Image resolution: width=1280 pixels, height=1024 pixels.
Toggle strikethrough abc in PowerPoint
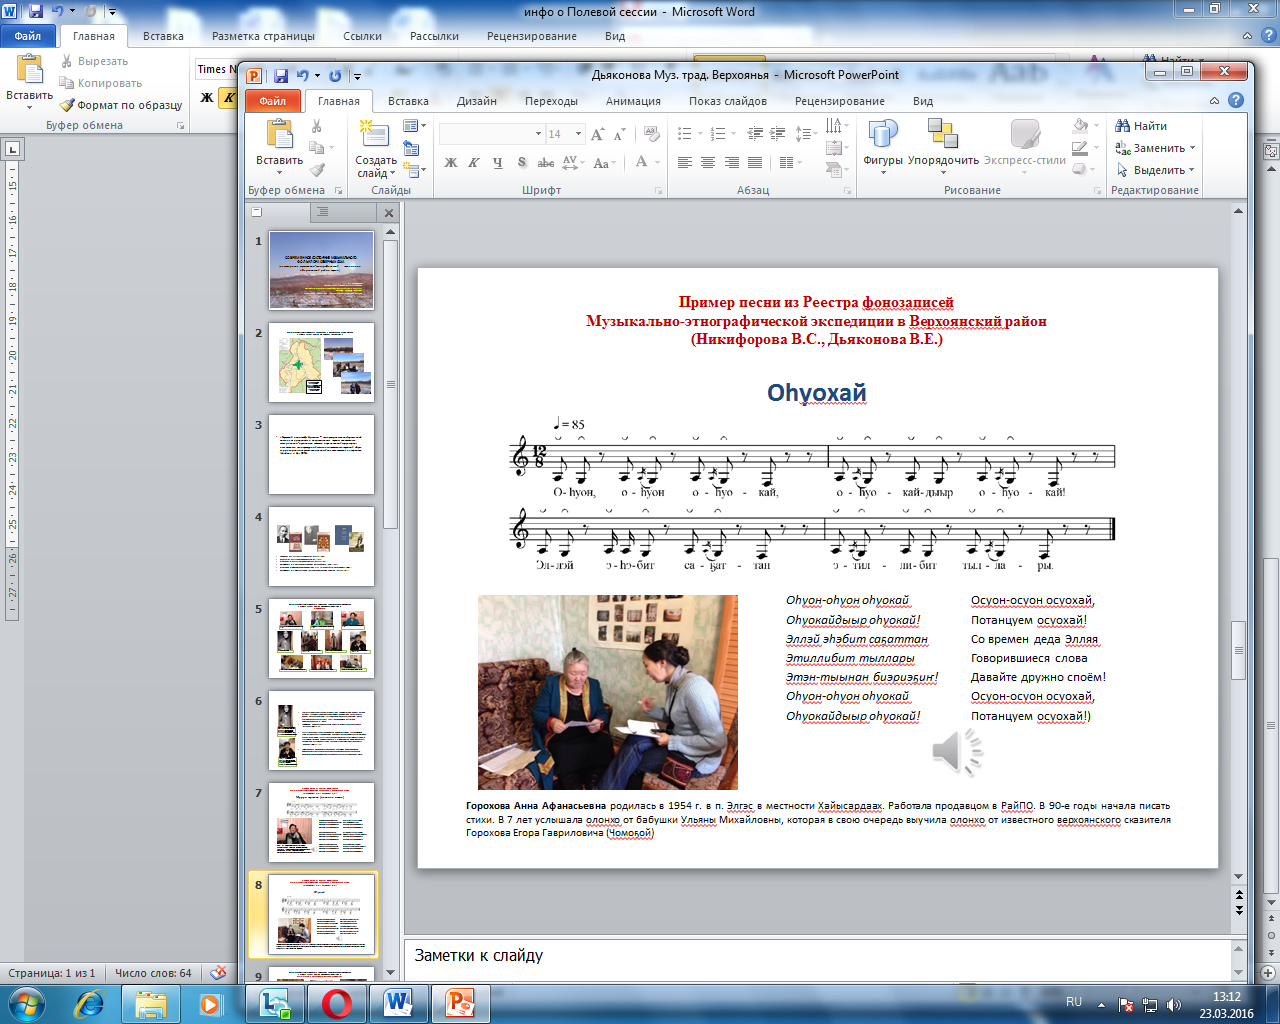coord(546,163)
